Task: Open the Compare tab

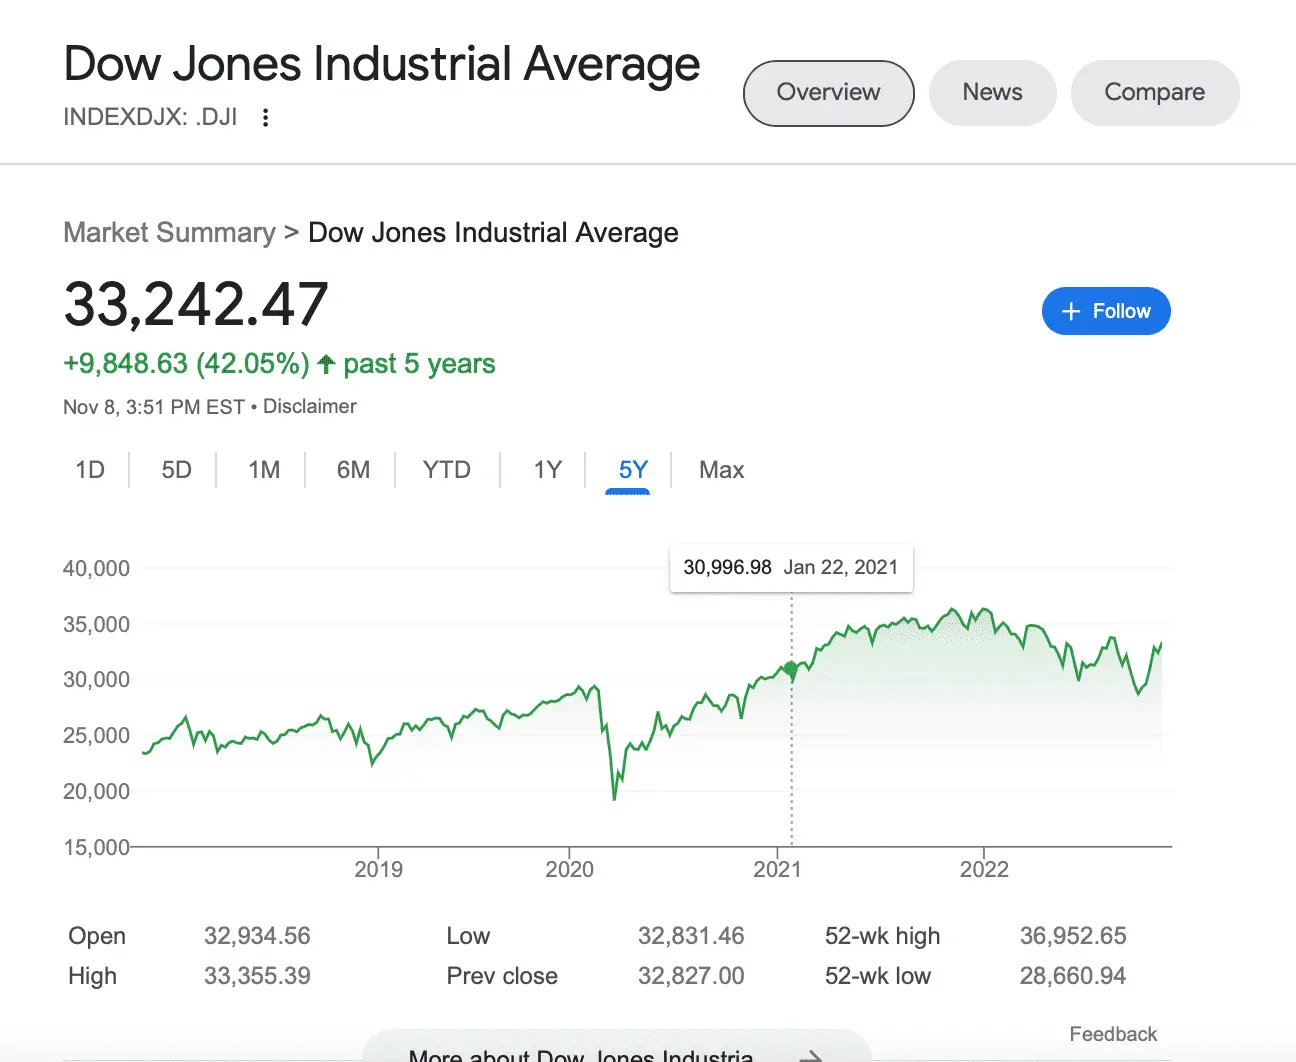Action: click(1154, 93)
